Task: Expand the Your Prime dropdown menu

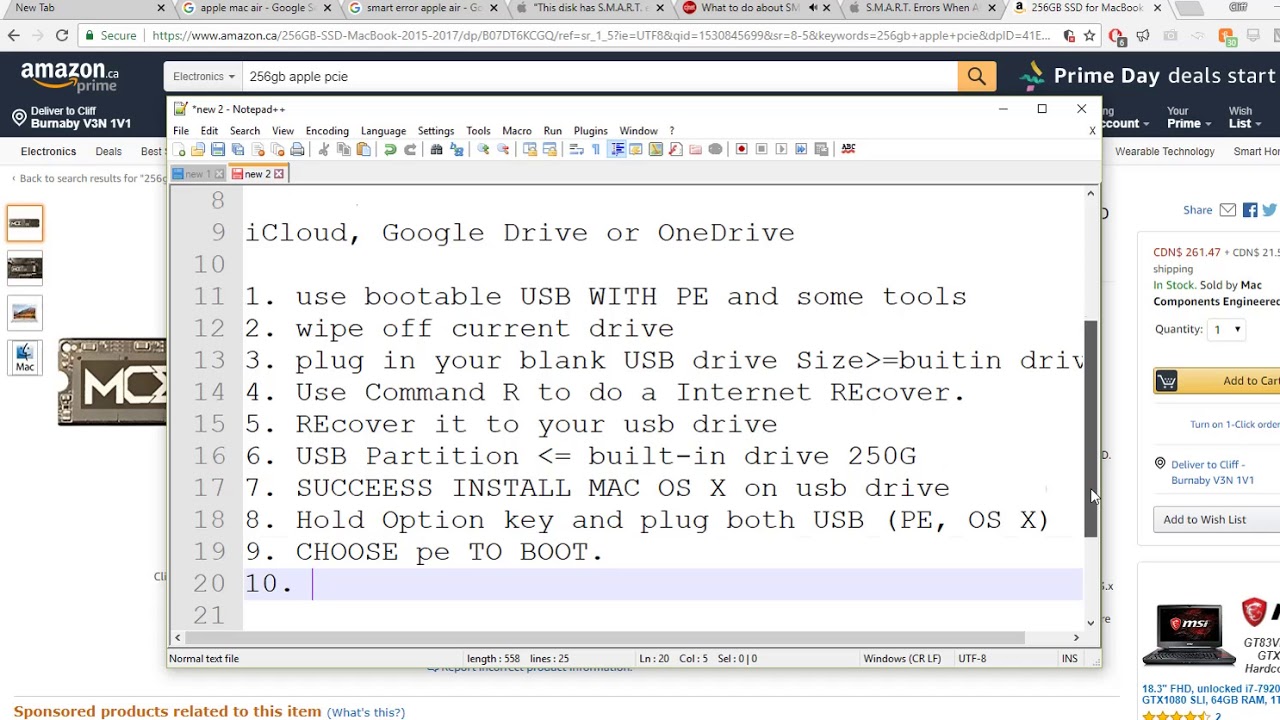Action: (1189, 118)
